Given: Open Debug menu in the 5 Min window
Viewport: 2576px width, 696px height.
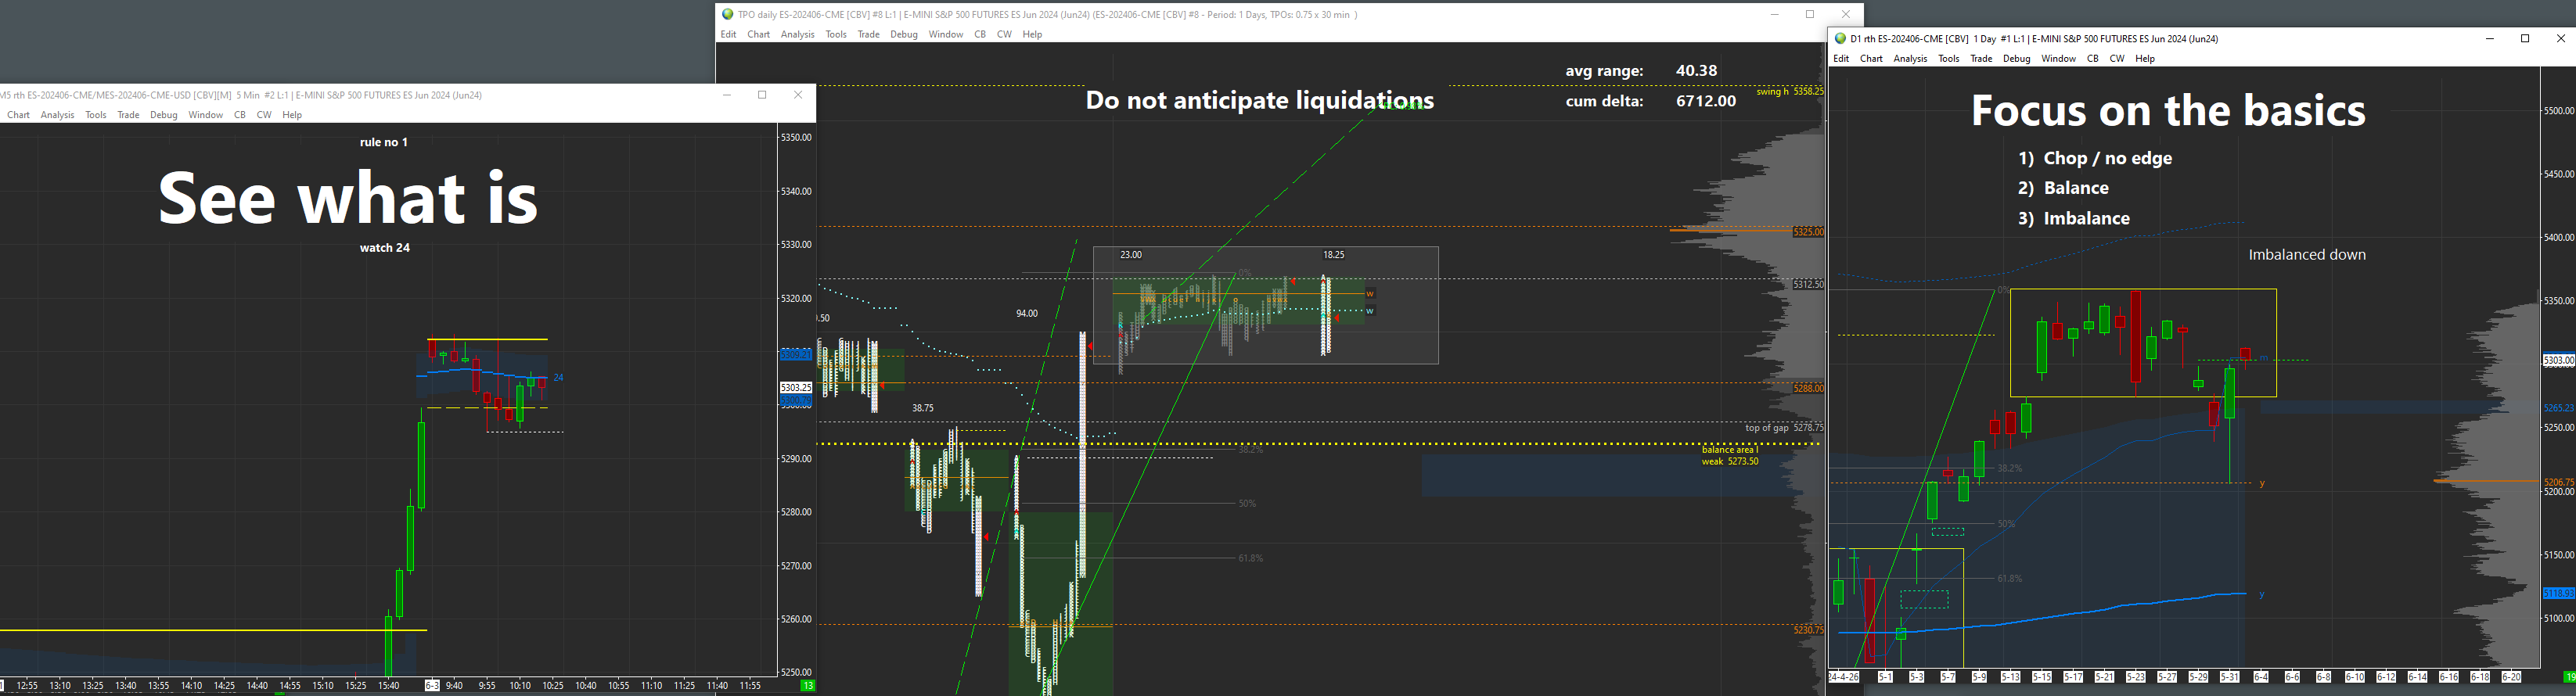Looking at the screenshot, I should [164, 115].
